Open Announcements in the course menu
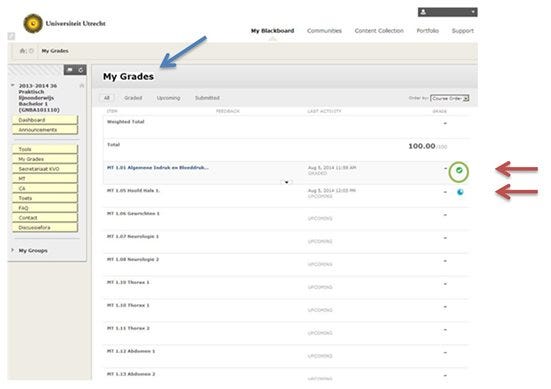Screen dimensions: 551x389 [x=45, y=130]
